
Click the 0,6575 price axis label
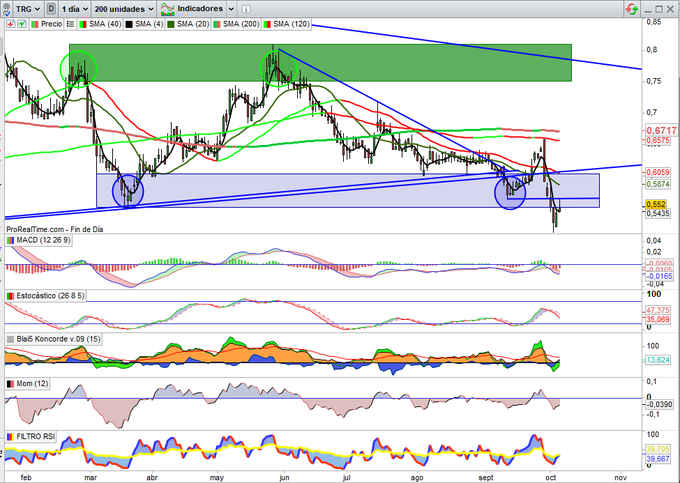[x=658, y=140]
